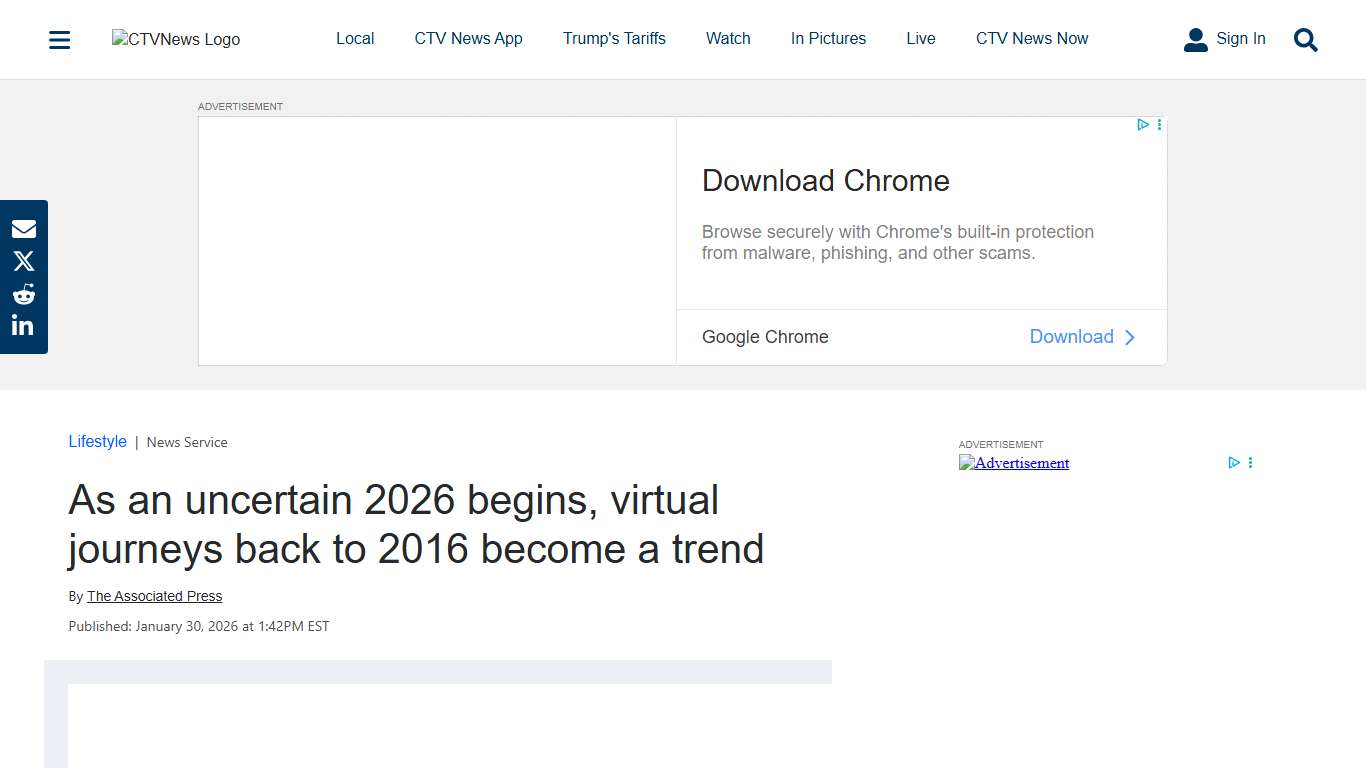
Task: Open the CTV News logo homepage link
Action: click(175, 39)
